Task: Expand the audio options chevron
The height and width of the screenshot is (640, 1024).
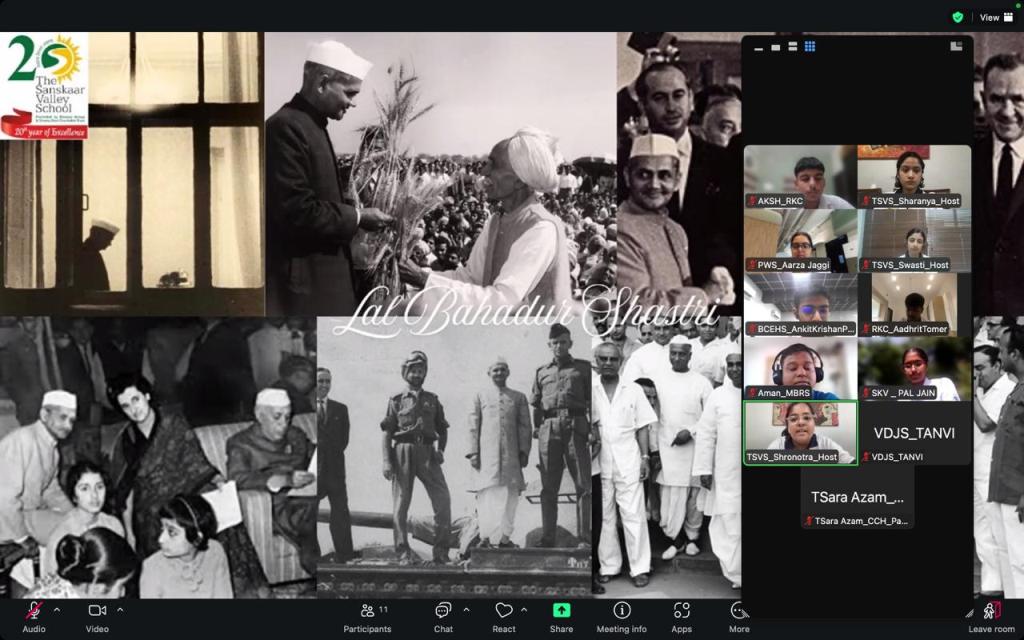Action: point(56,609)
